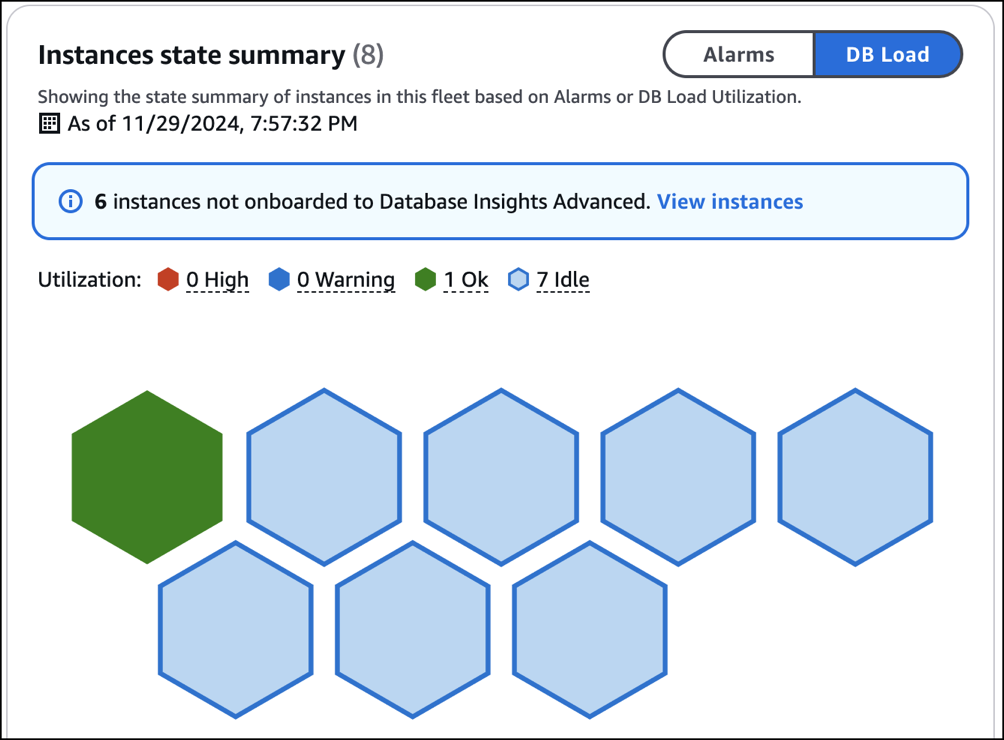
Task: Click the info icon in the notification banner
Action: 69,201
